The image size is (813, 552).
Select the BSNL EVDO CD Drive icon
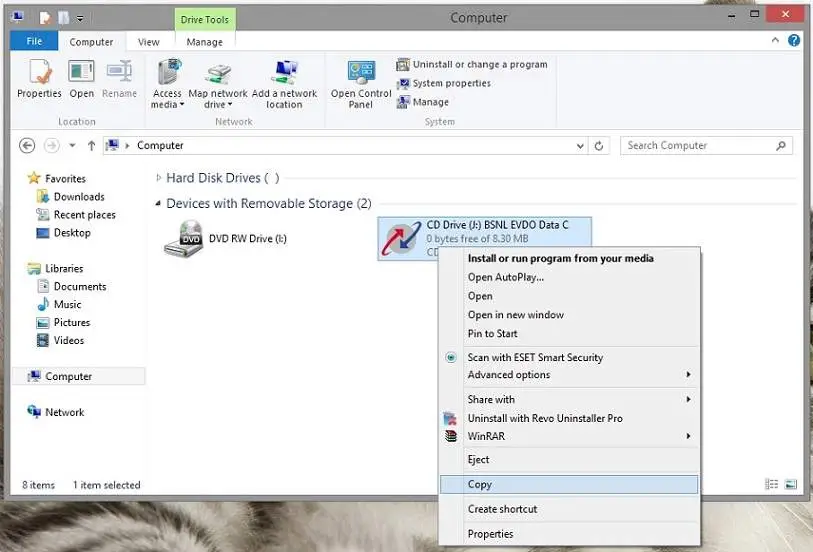click(401, 239)
